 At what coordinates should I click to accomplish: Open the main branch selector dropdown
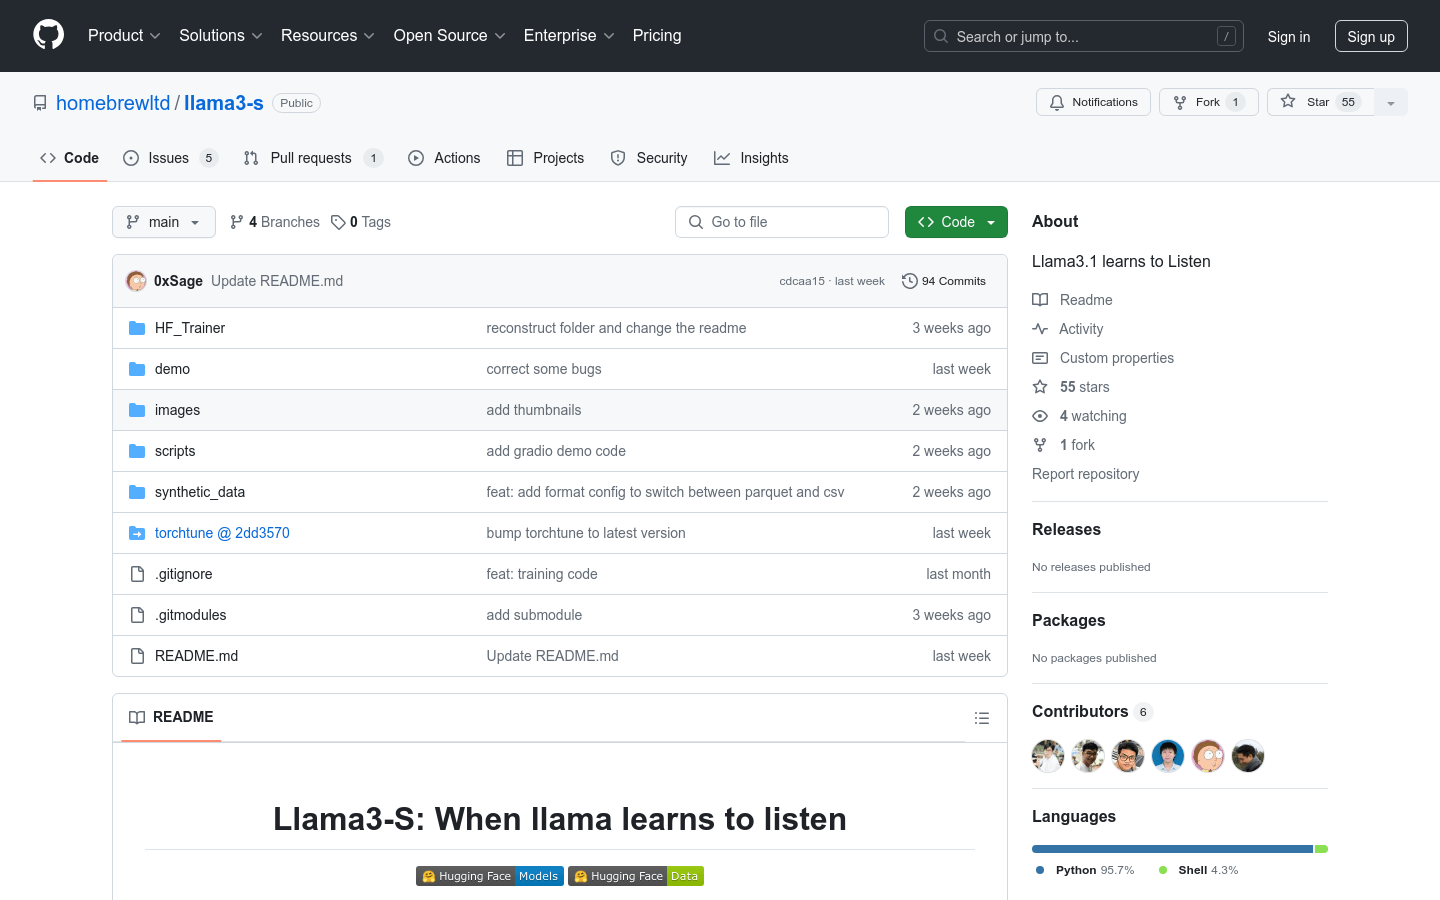tap(164, 222)
